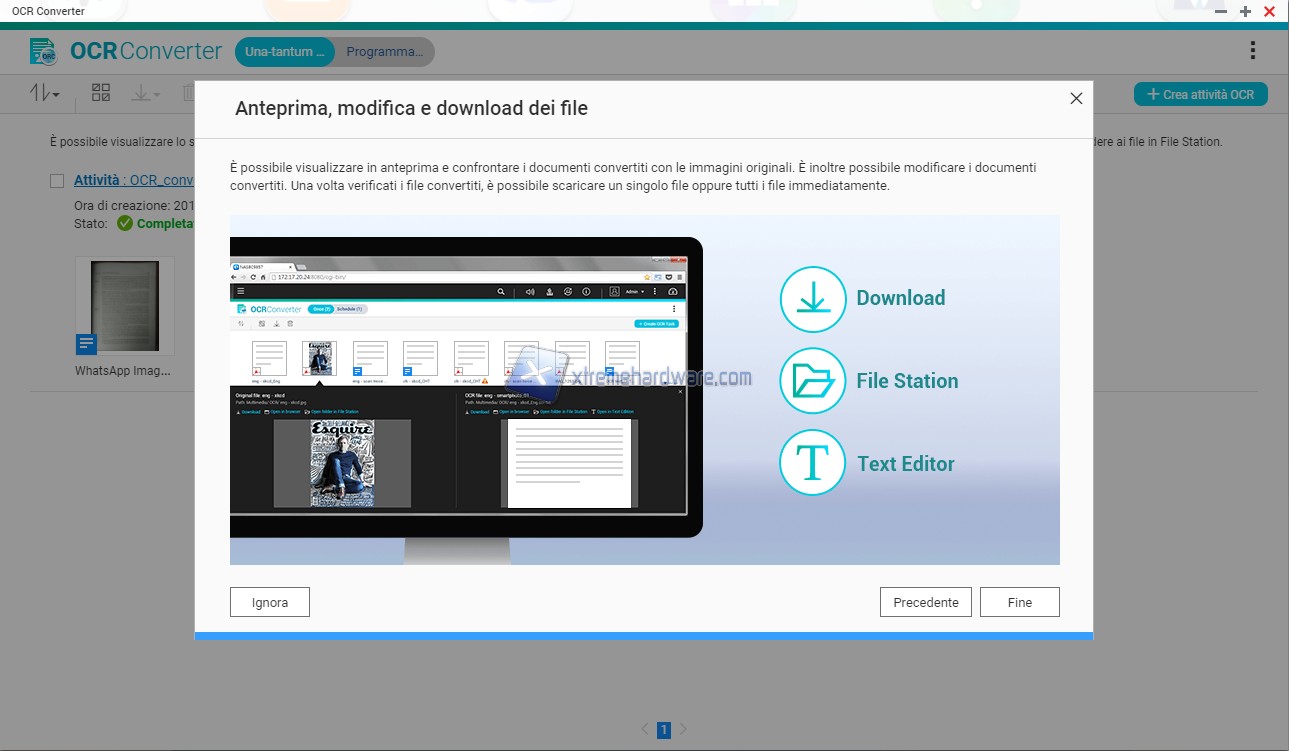Tick the checkbox beside Attività task

pos(58,181)
